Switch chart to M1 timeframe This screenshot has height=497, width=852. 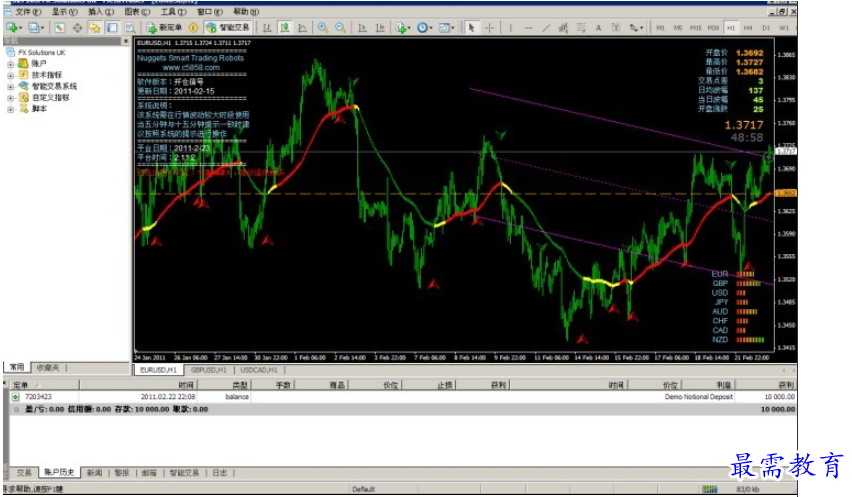(x=660, y=27)
